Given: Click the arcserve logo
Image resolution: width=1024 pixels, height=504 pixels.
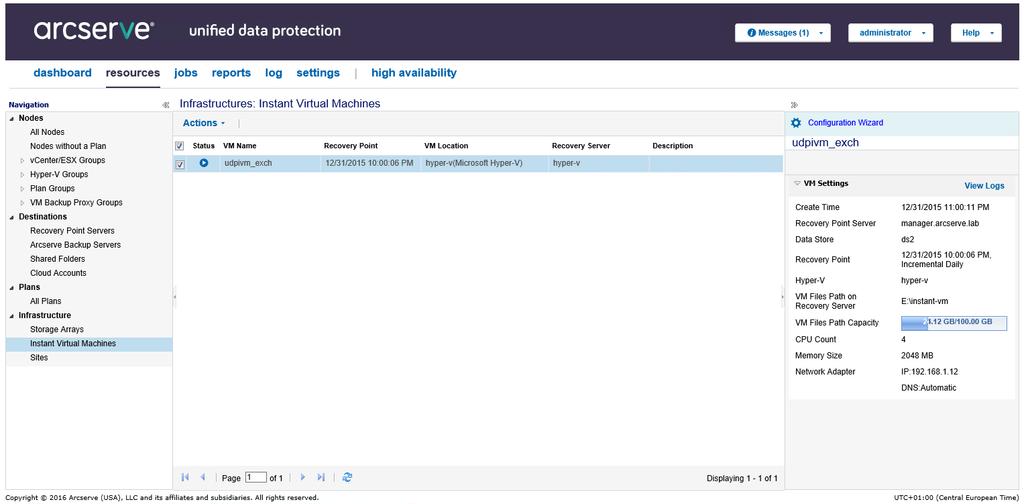Looking at the screenshot, I should [94, 30].
